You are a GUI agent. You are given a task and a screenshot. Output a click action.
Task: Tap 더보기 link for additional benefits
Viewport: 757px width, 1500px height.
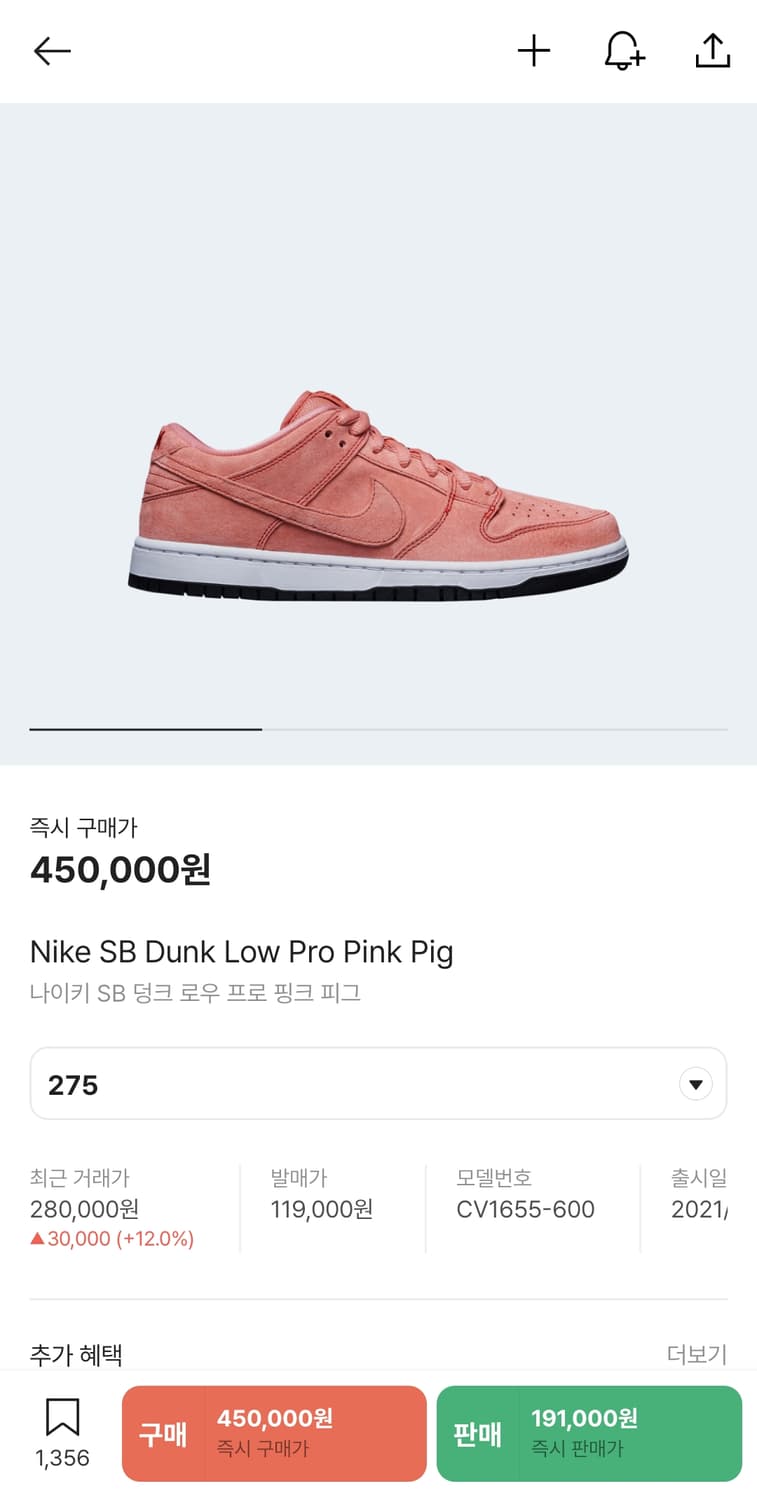coord(696,1354)
